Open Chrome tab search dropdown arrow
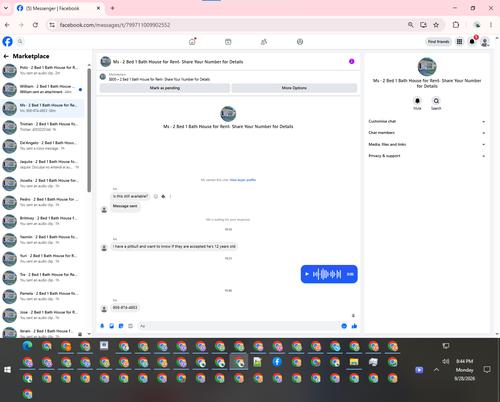 click(x=6, y=8)
